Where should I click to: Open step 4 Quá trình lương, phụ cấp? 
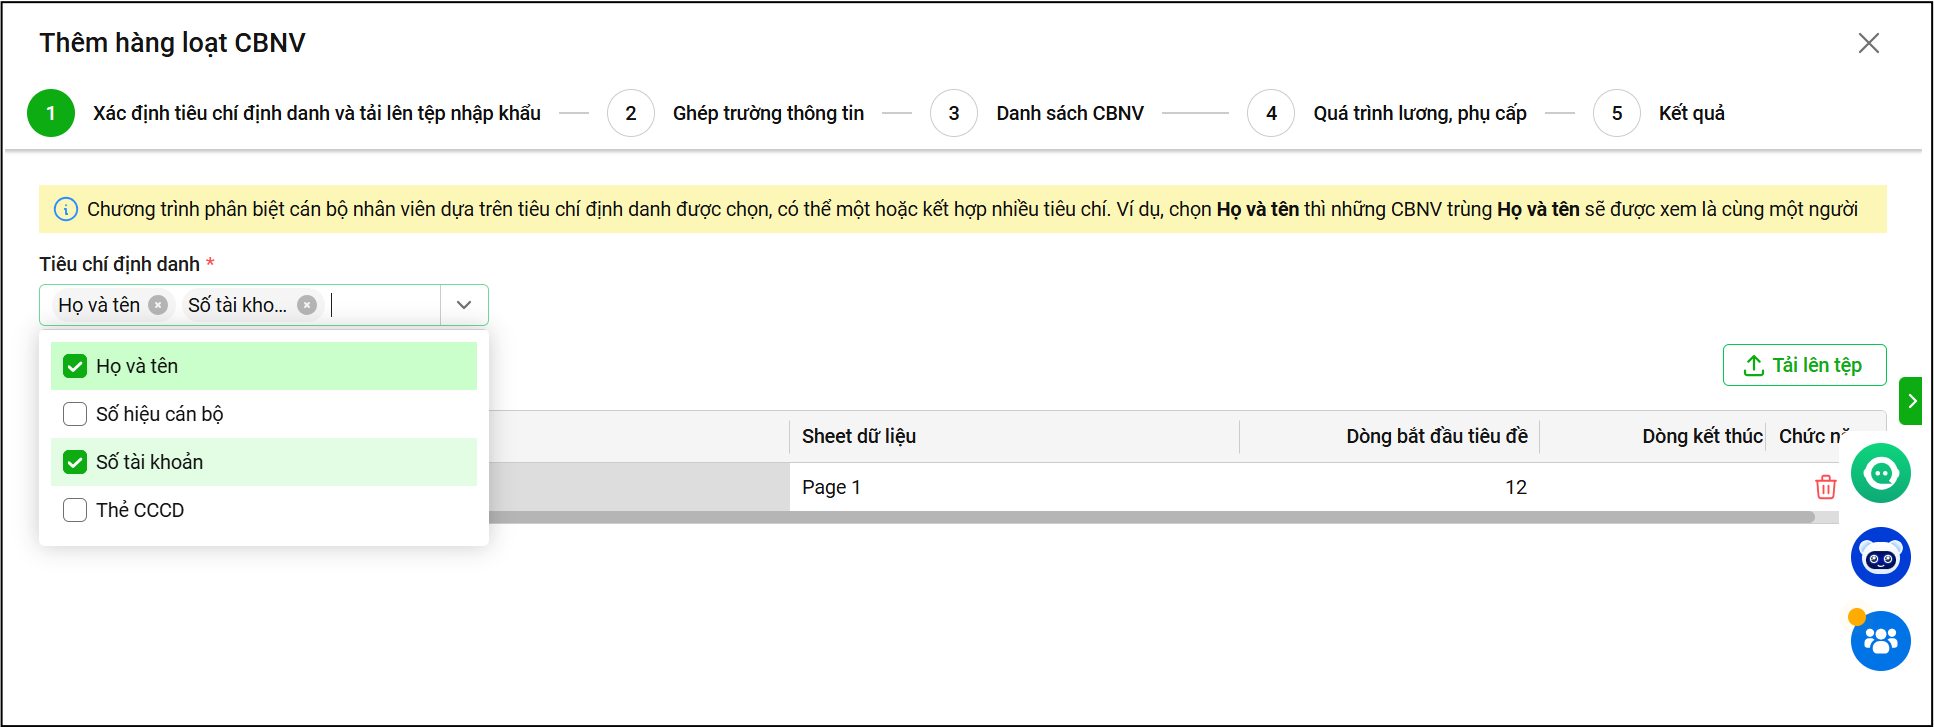pos(1271,113)
